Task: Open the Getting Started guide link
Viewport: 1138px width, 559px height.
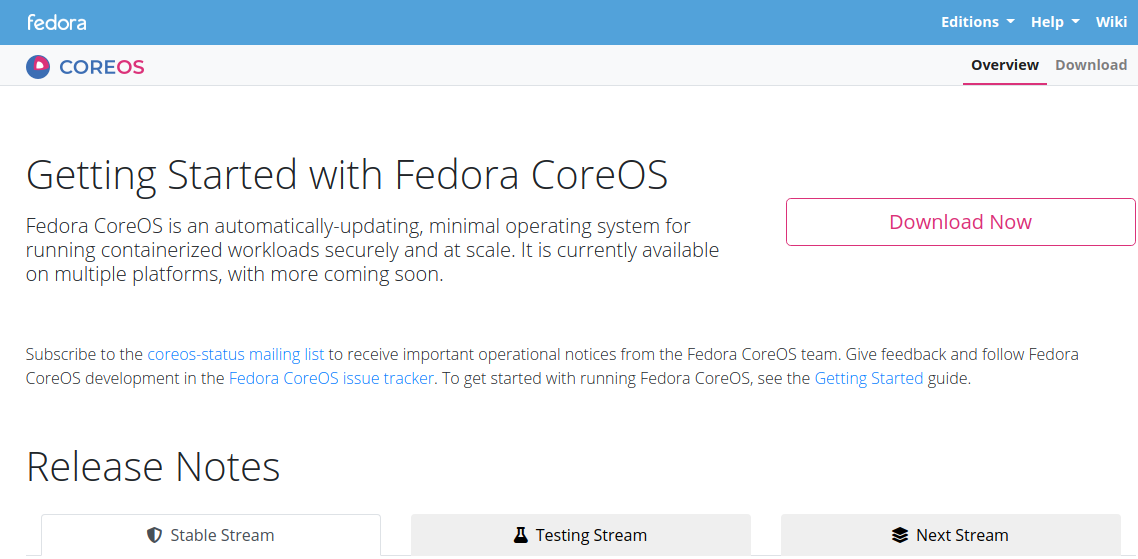Action: coord(869,378)
